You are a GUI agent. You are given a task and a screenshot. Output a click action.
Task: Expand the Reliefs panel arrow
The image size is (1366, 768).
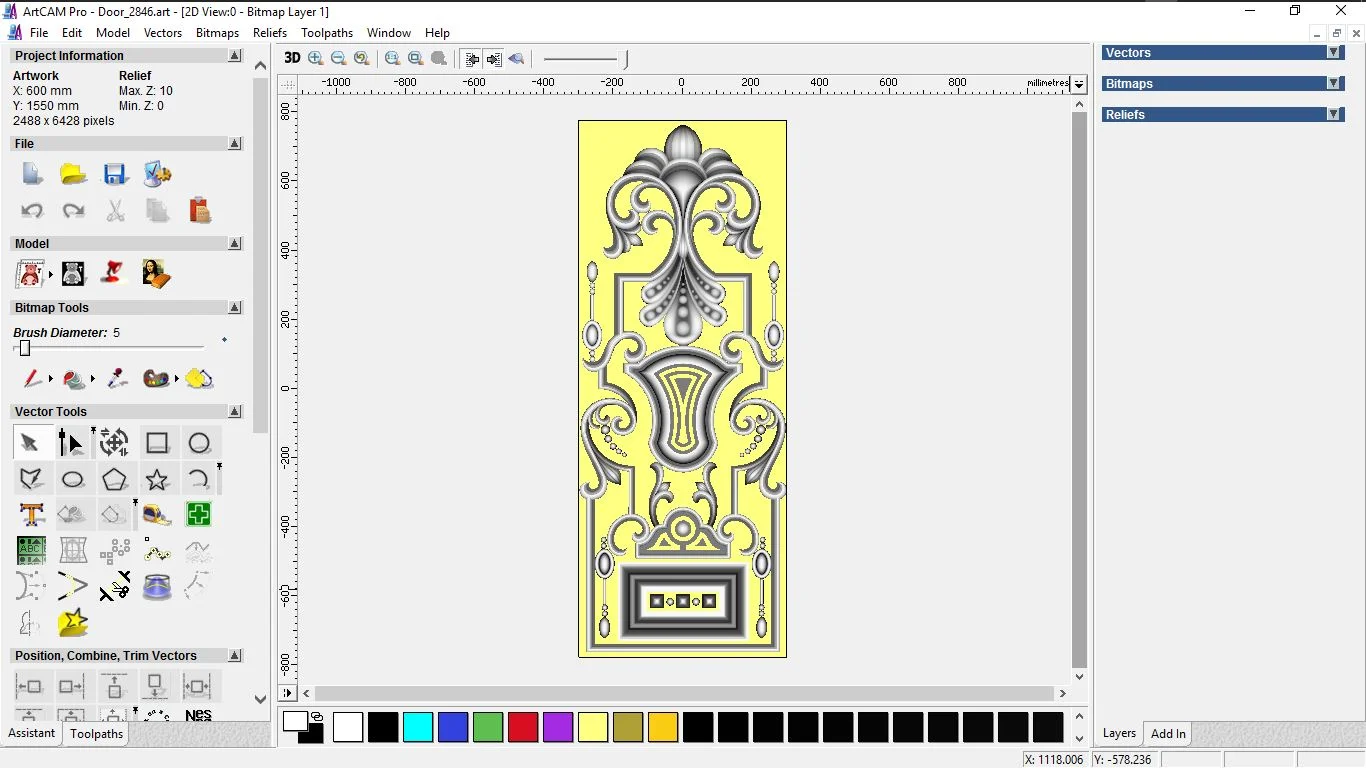pyautogui.click(x=1333, y=115)
